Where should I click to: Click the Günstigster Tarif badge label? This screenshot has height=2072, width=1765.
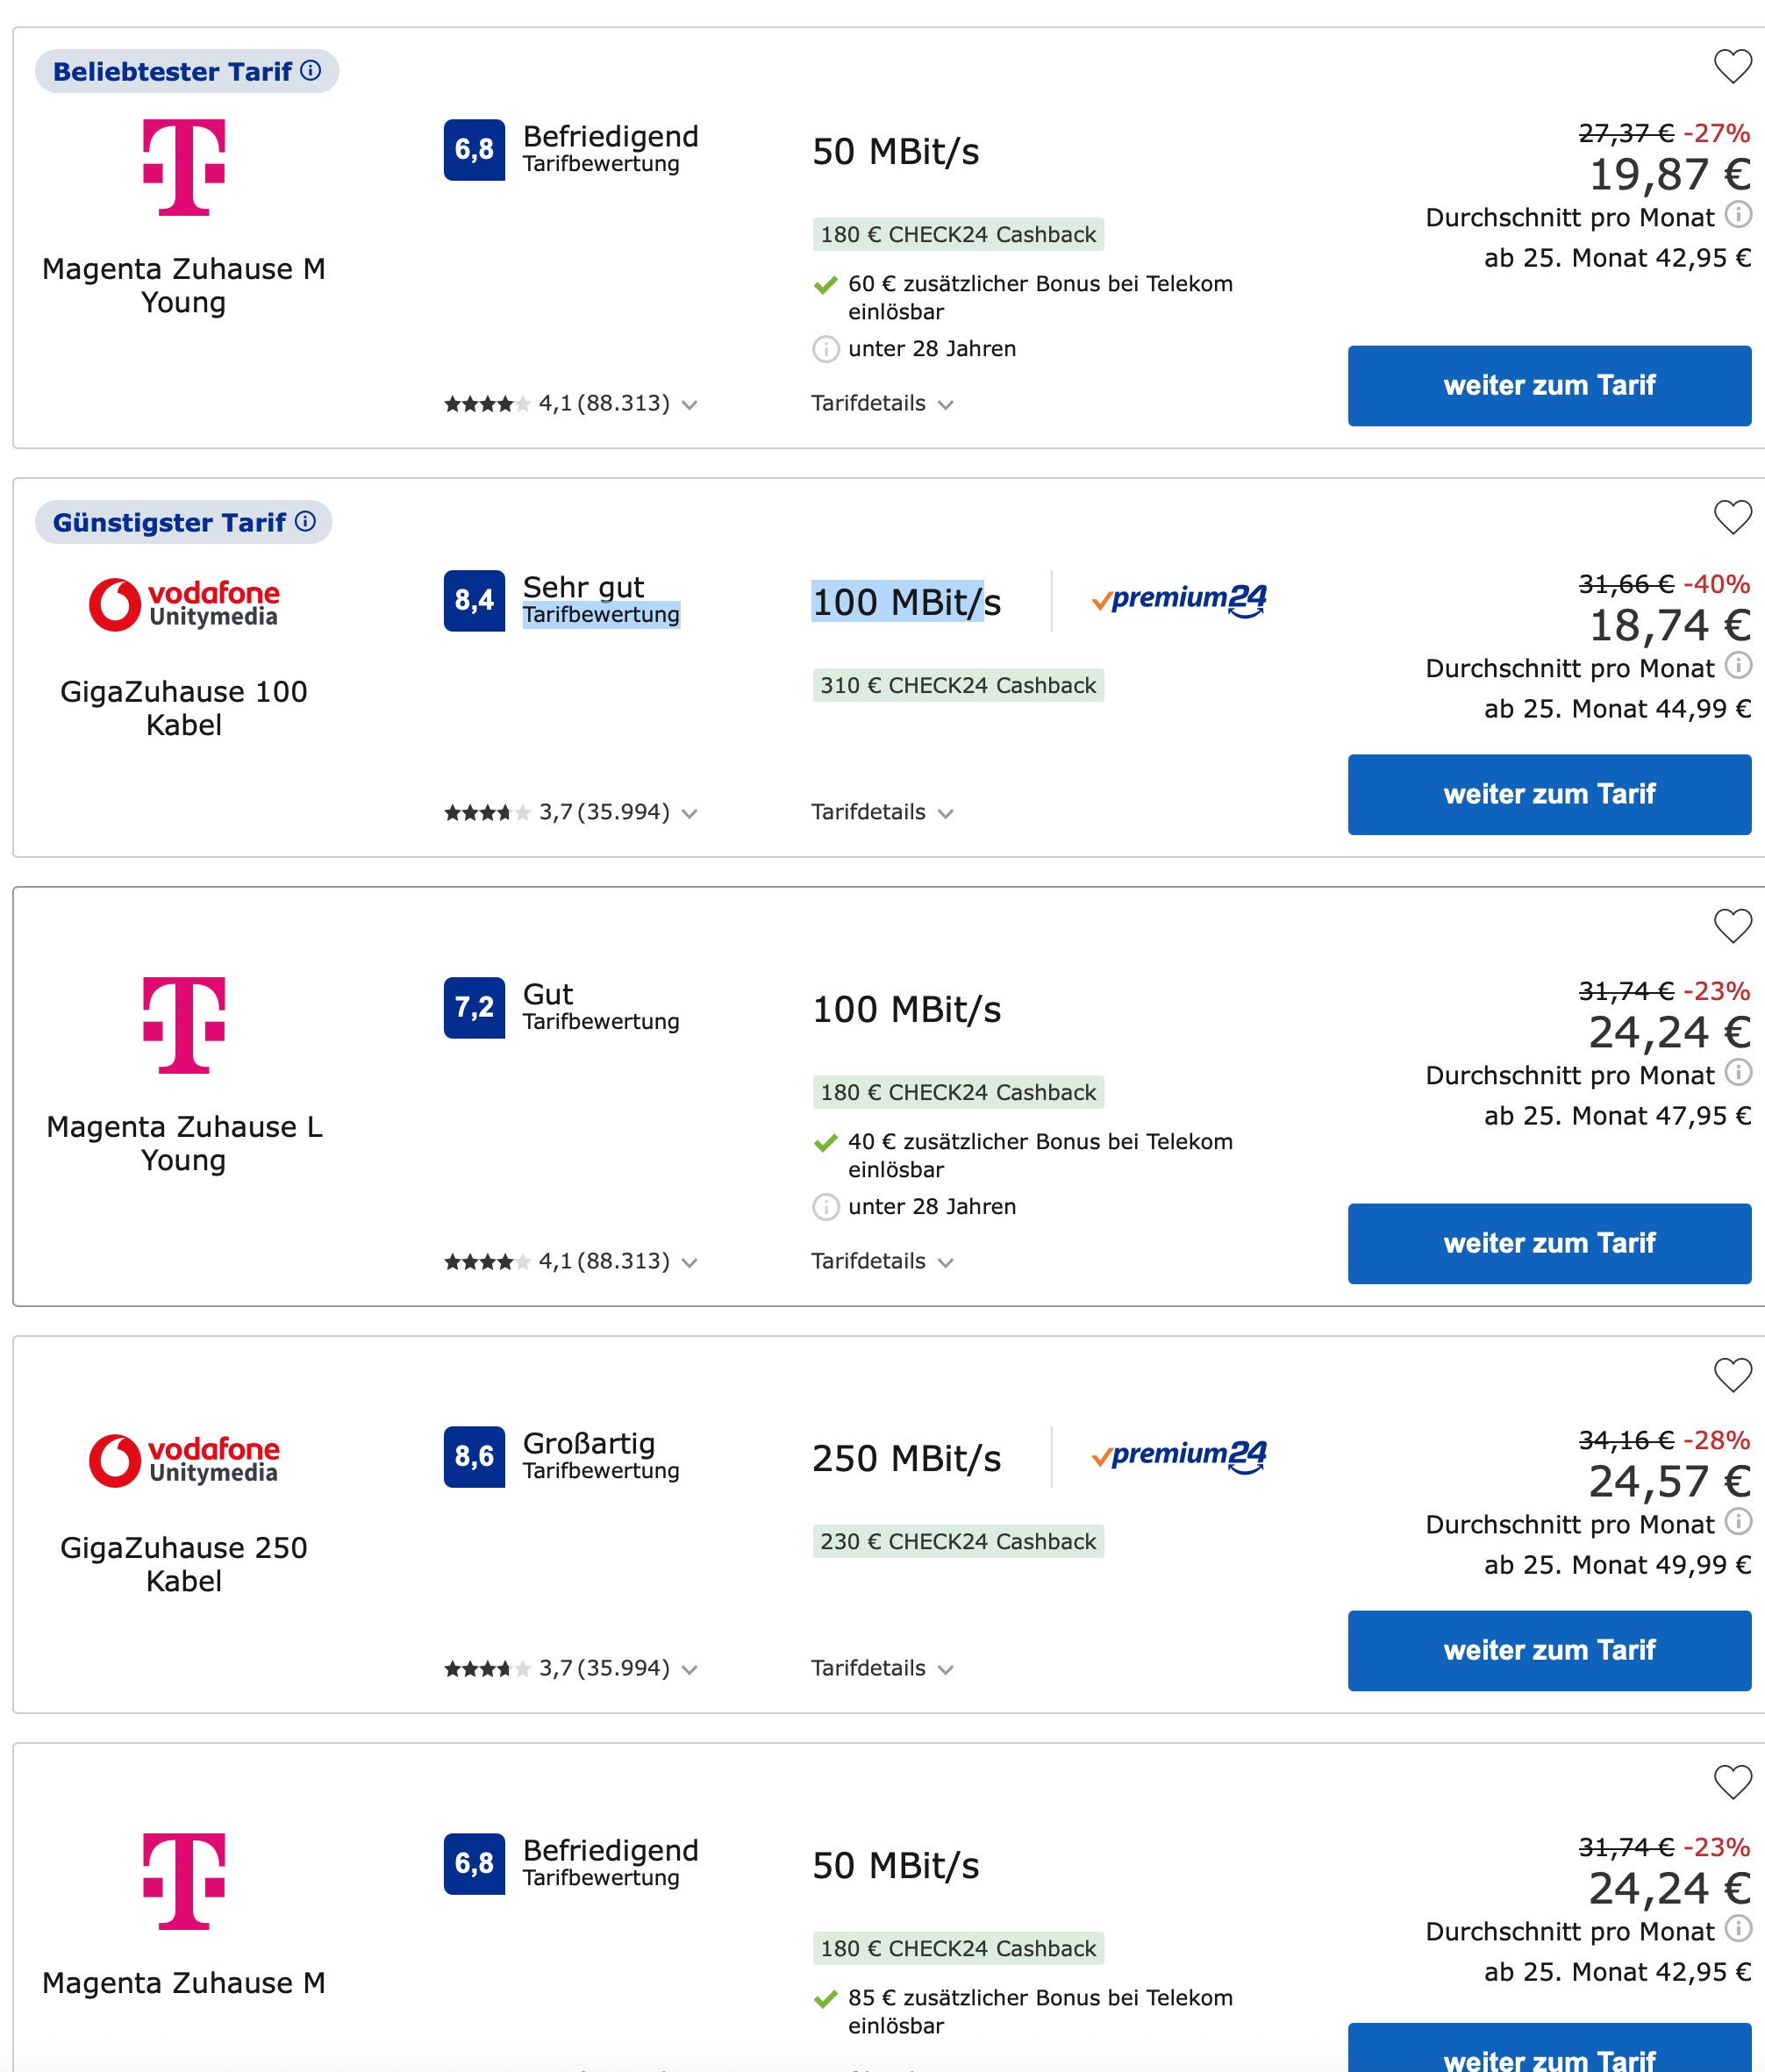click(x=169, y=522)
